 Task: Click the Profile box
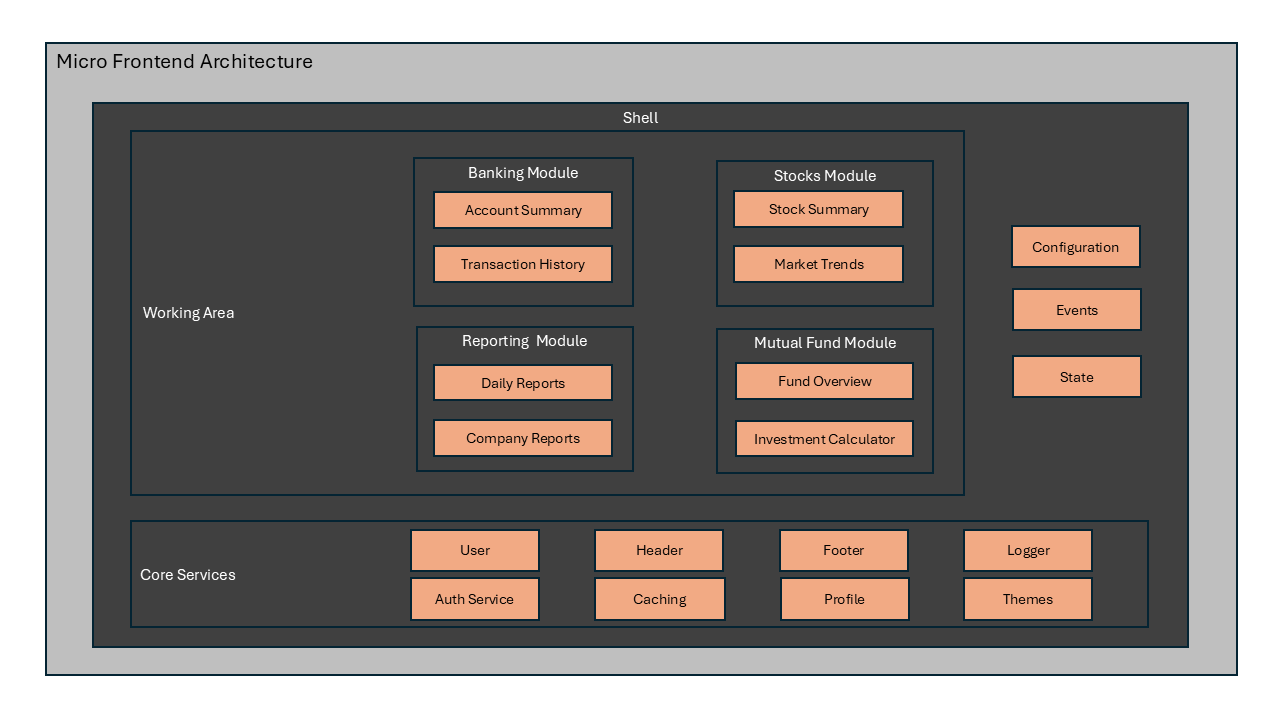pyautogui.click(x=845, y=599)
